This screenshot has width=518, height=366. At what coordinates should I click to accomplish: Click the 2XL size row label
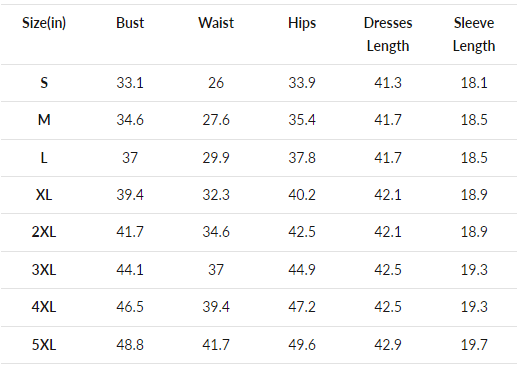[x=44, y=232]
